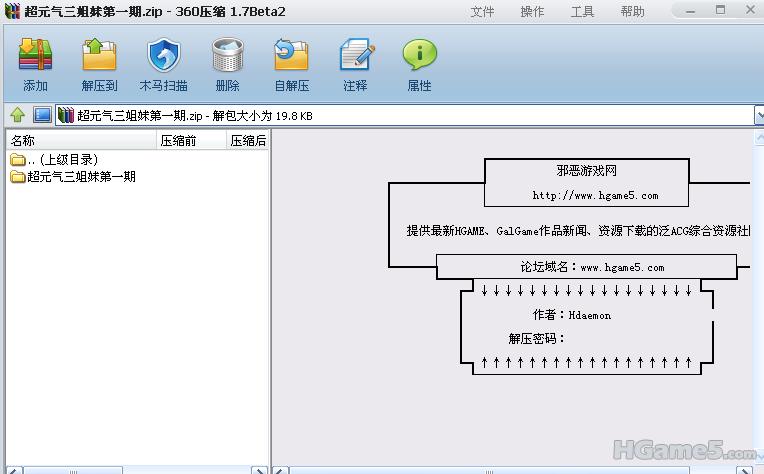Go up one level with green arrow
The height and width of the screenshot is (474, 764).
coord(17,115)
